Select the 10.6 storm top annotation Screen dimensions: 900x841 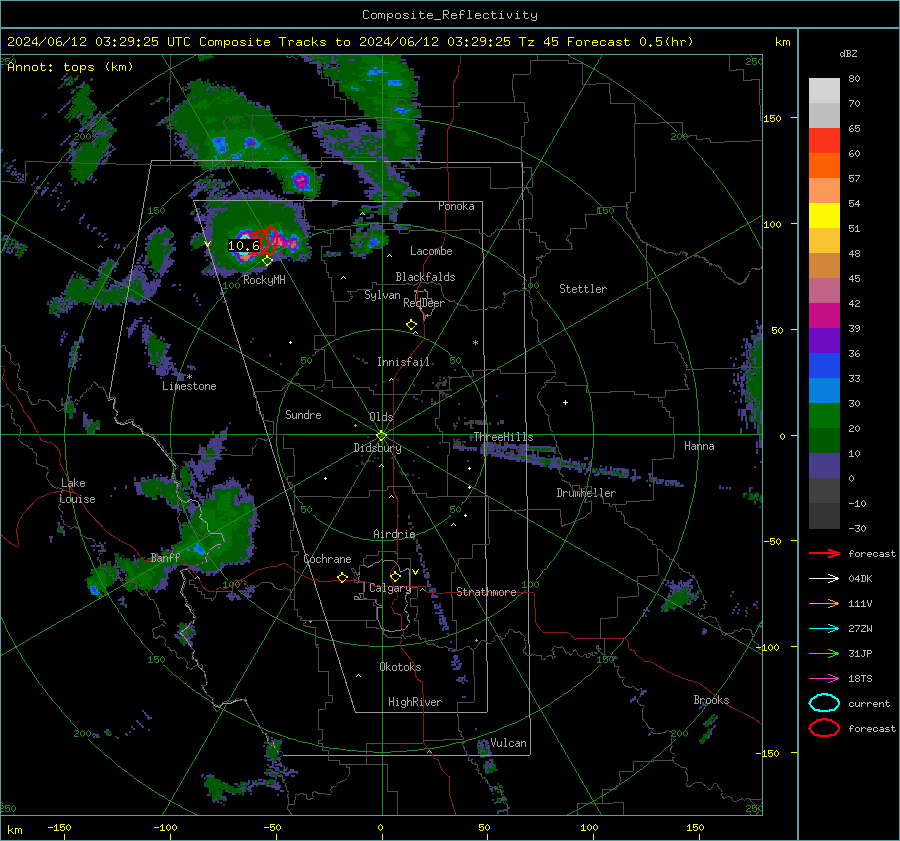point(243,246)
